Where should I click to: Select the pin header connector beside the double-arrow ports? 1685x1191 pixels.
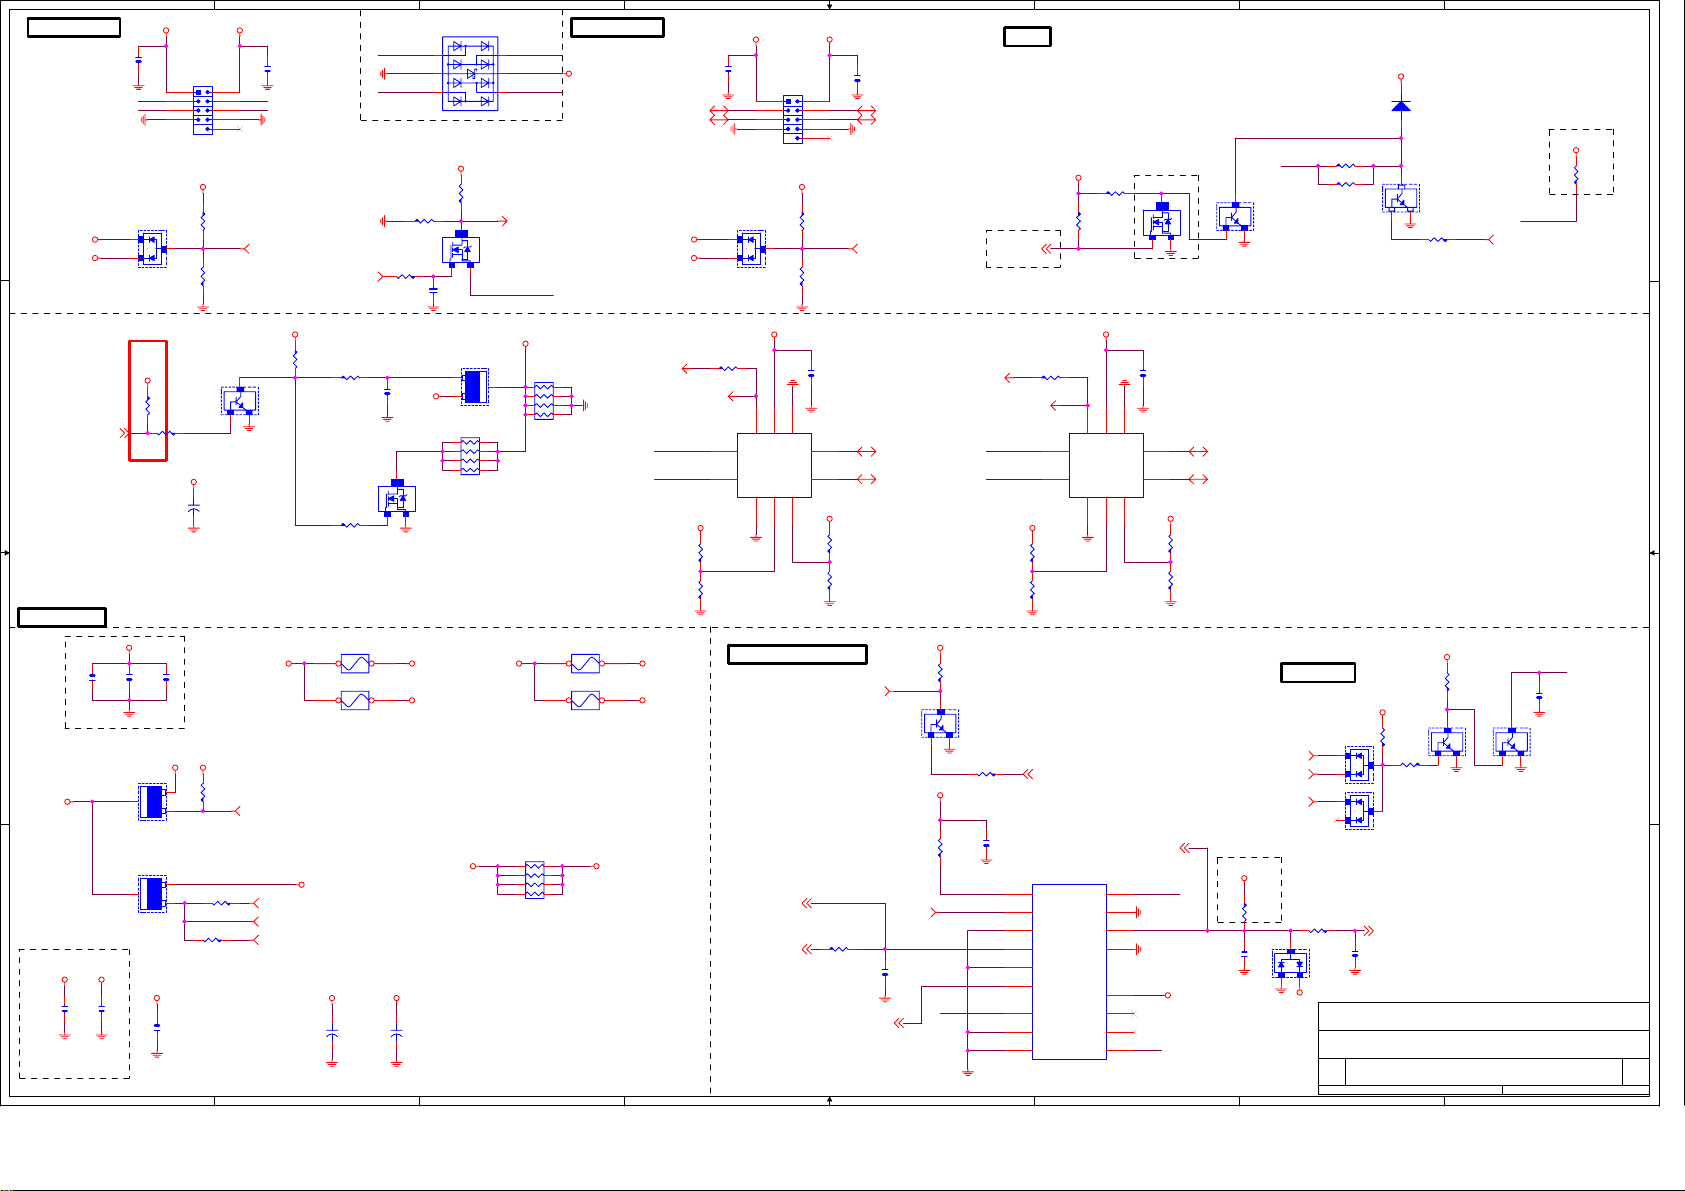coord(792,119)
